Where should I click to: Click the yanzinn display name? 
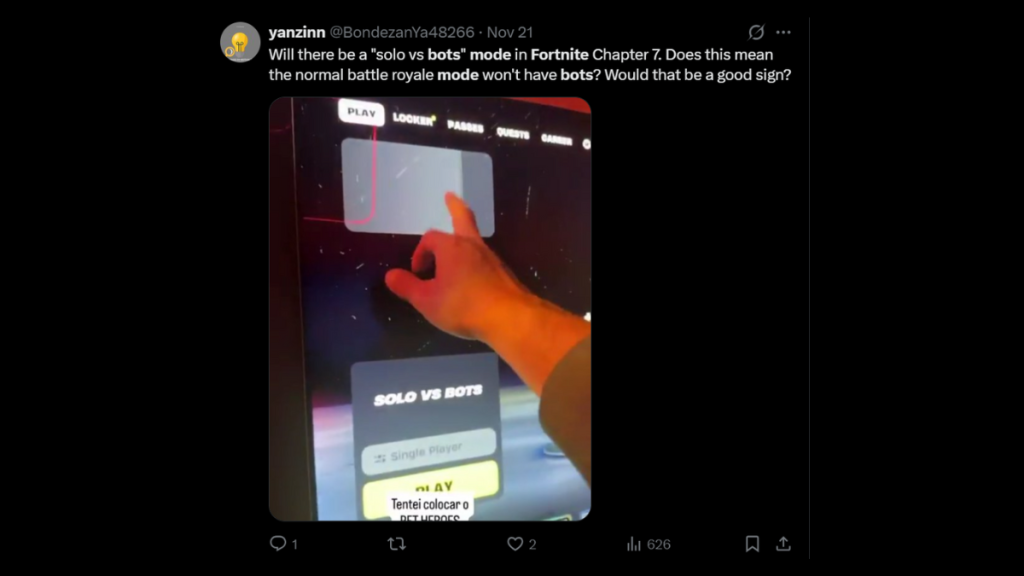click(296, 32)
